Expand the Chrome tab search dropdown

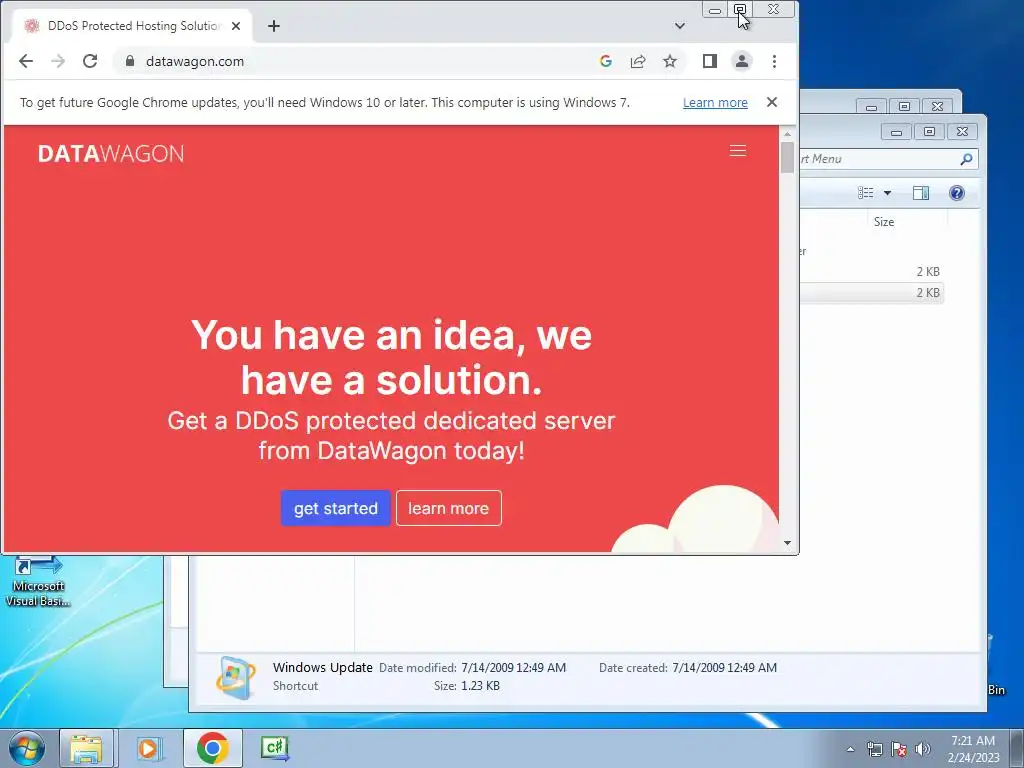pyautogui.click(x=680, y=26)
